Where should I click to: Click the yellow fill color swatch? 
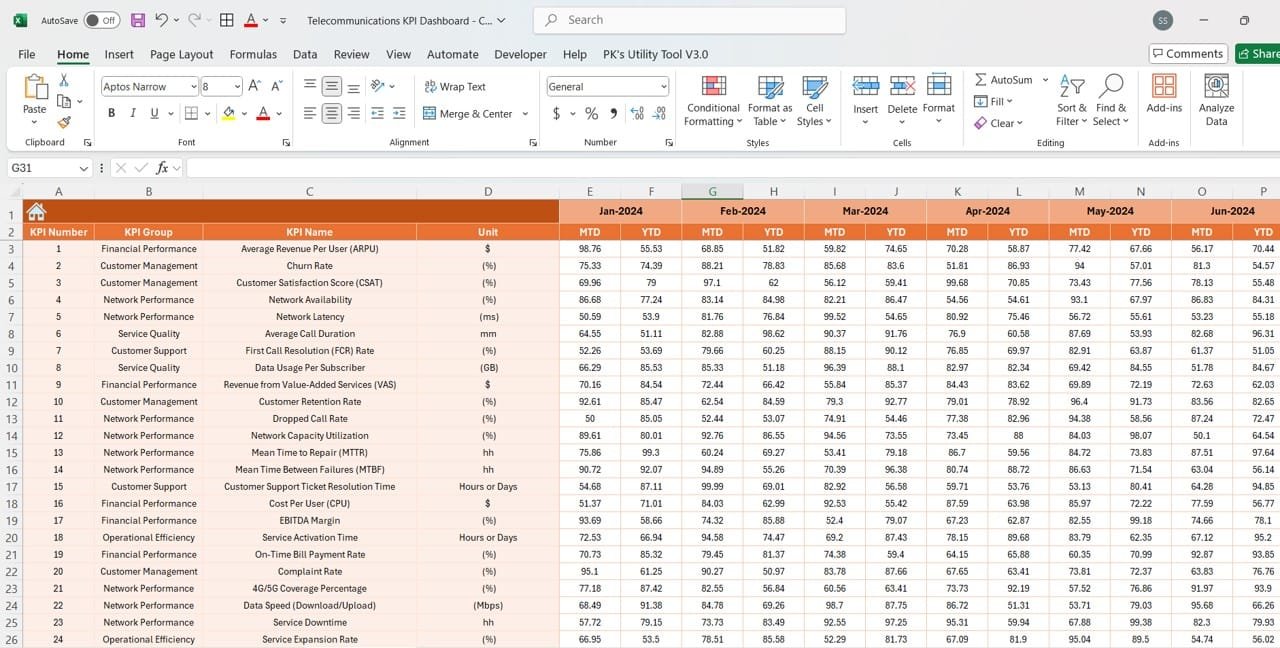(x=229, y=114)
